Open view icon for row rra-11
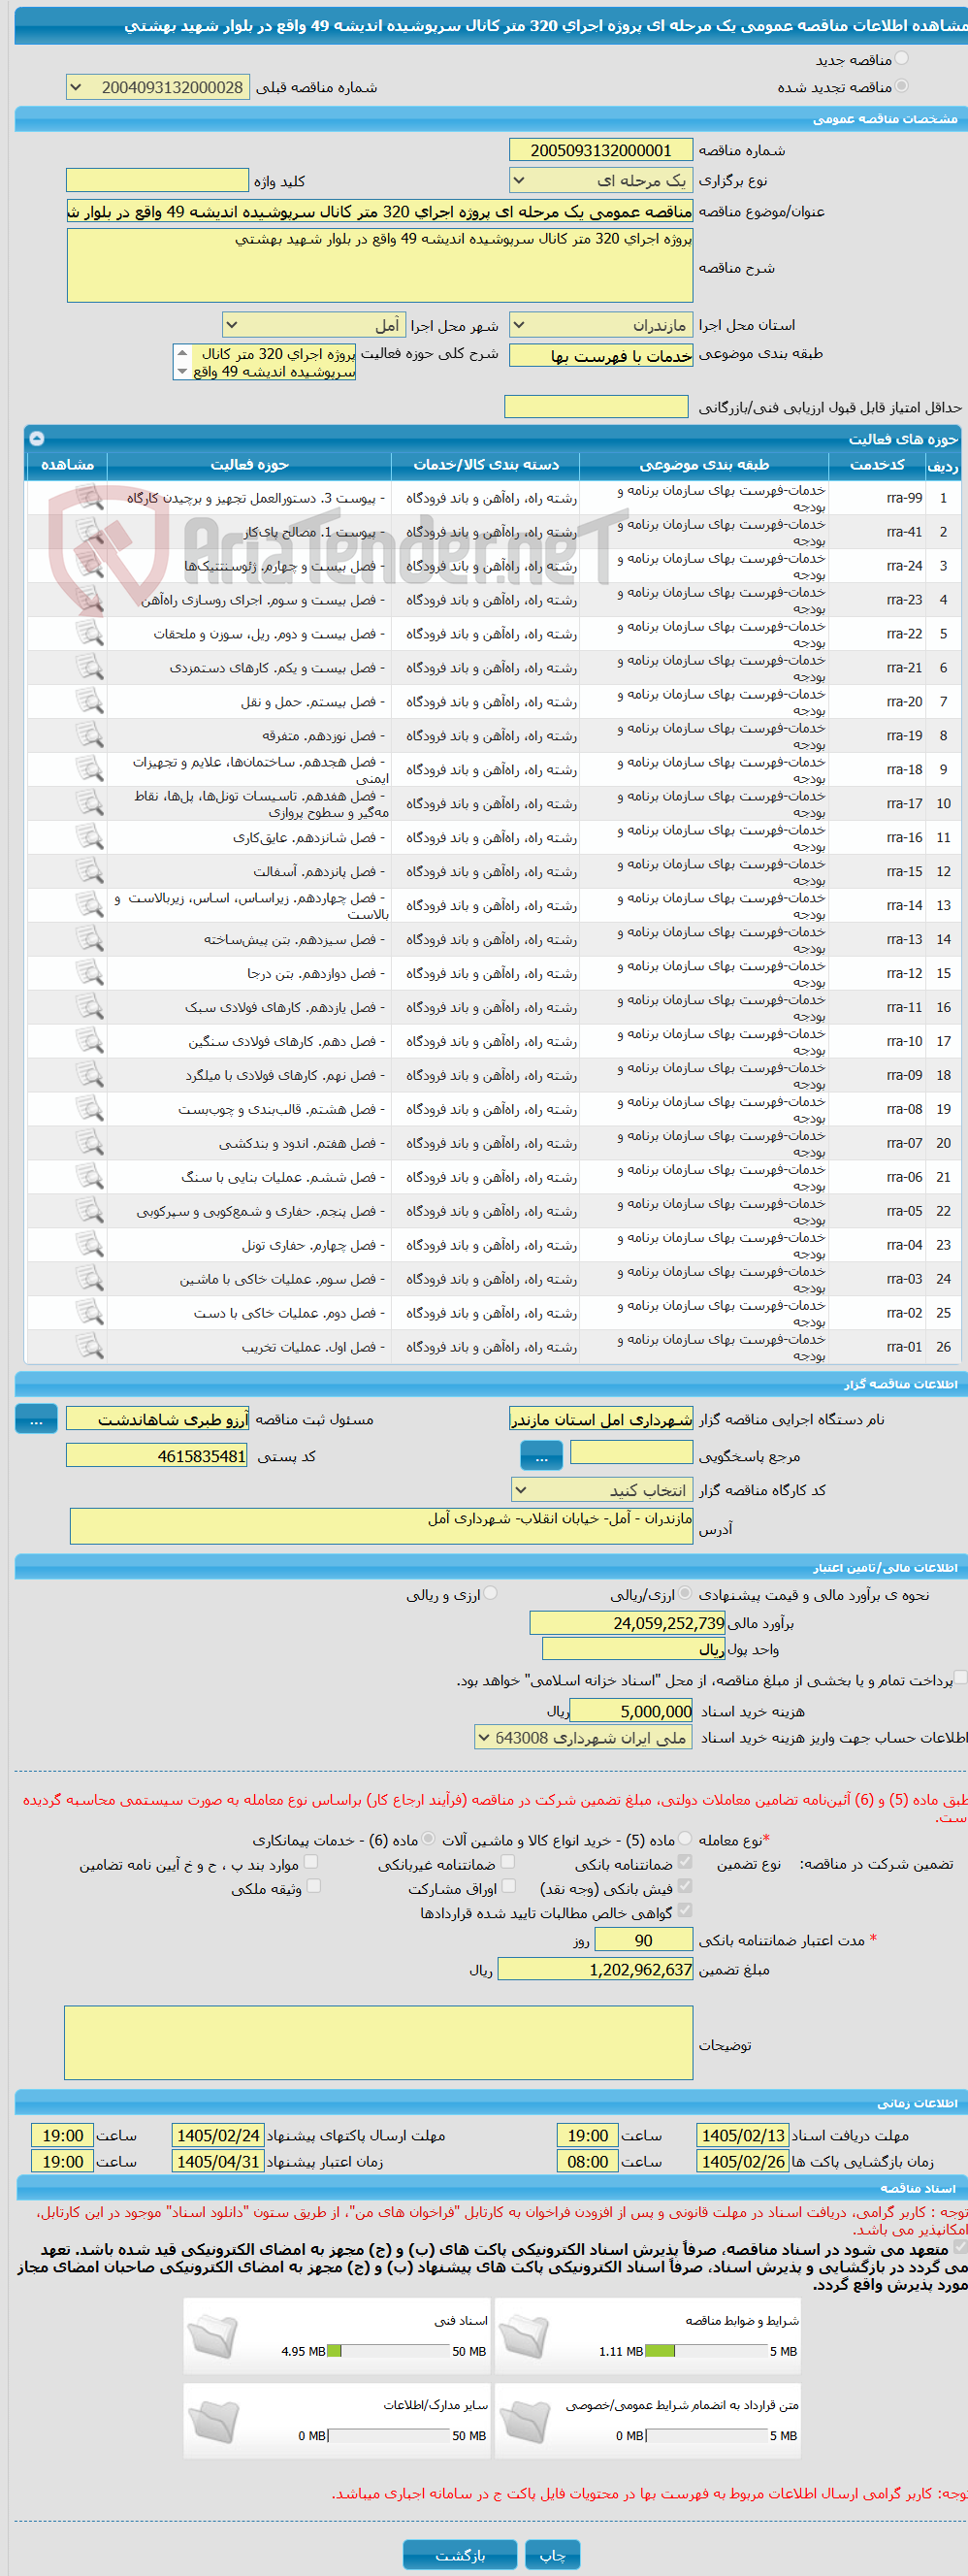968x2576 pixels. pyautogui.click(x=90, y=1007)
